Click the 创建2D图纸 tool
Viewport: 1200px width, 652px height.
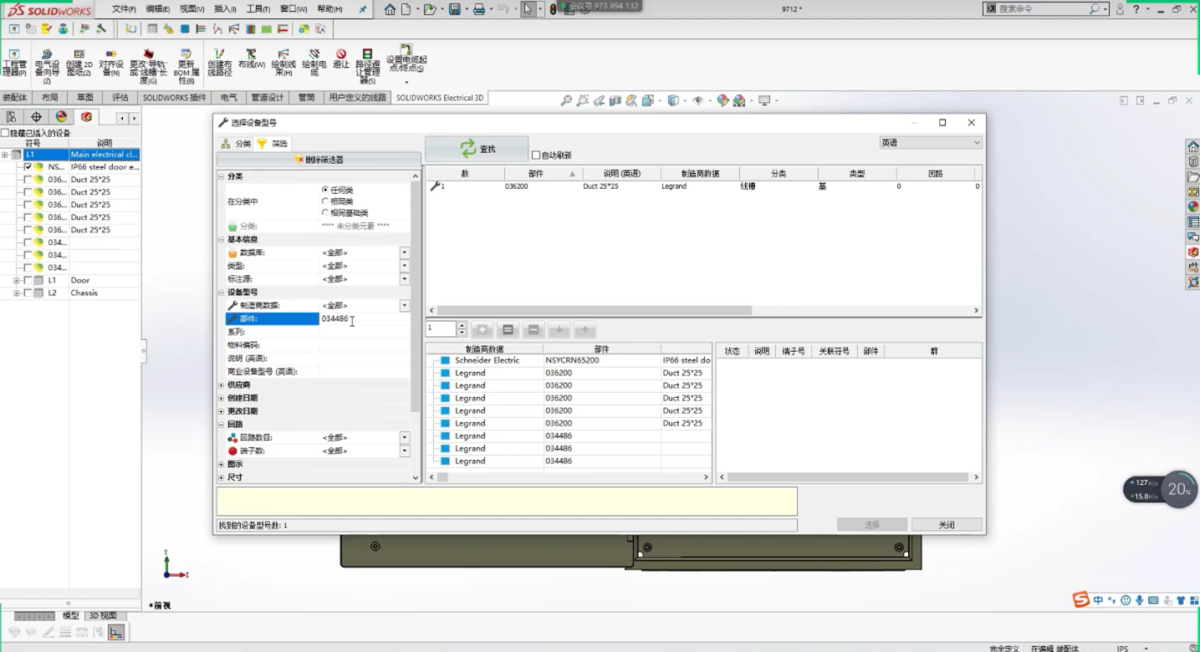tap(79, 63)
